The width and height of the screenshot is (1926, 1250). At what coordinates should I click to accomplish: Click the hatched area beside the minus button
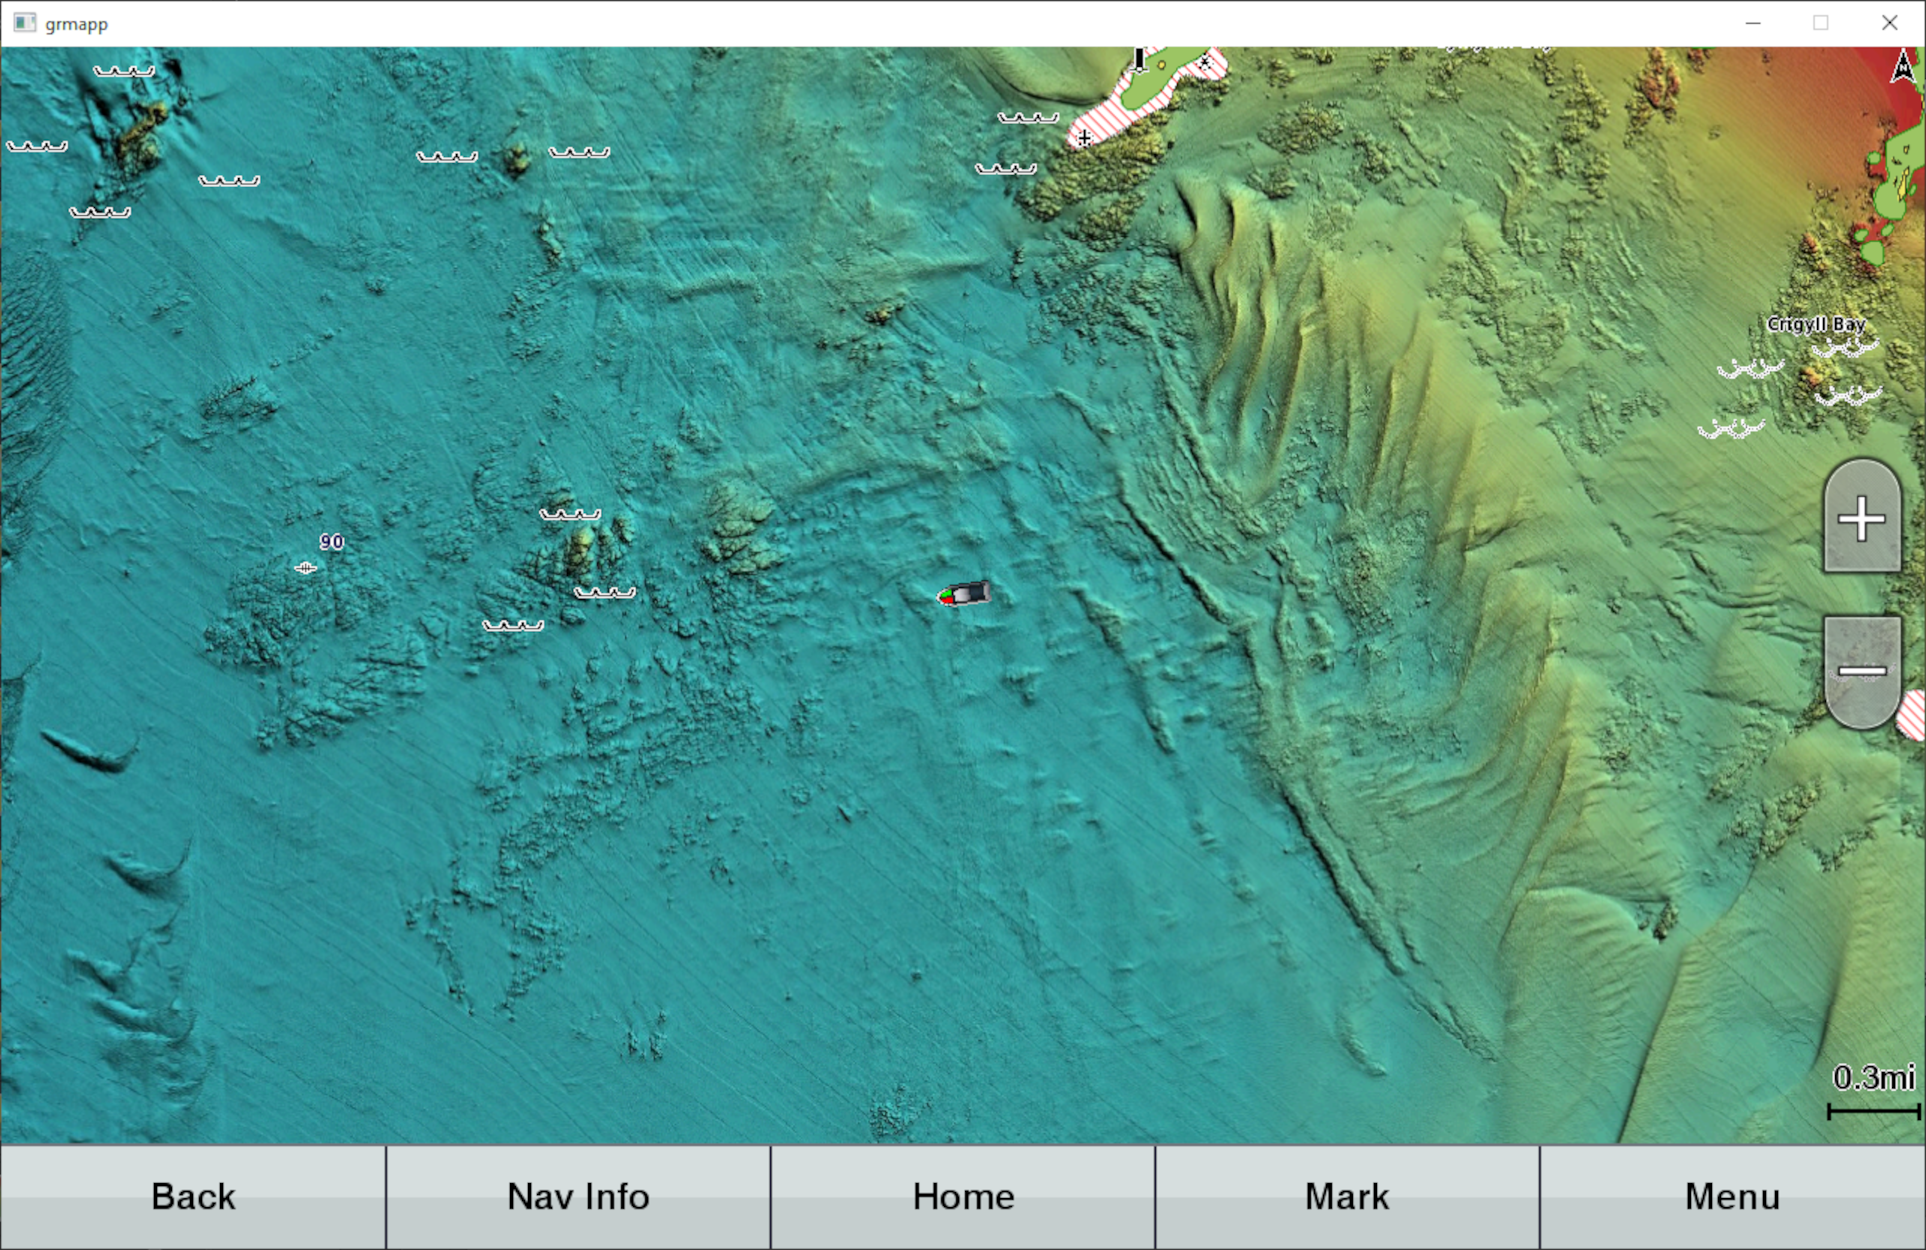[x=1913, y=716]
